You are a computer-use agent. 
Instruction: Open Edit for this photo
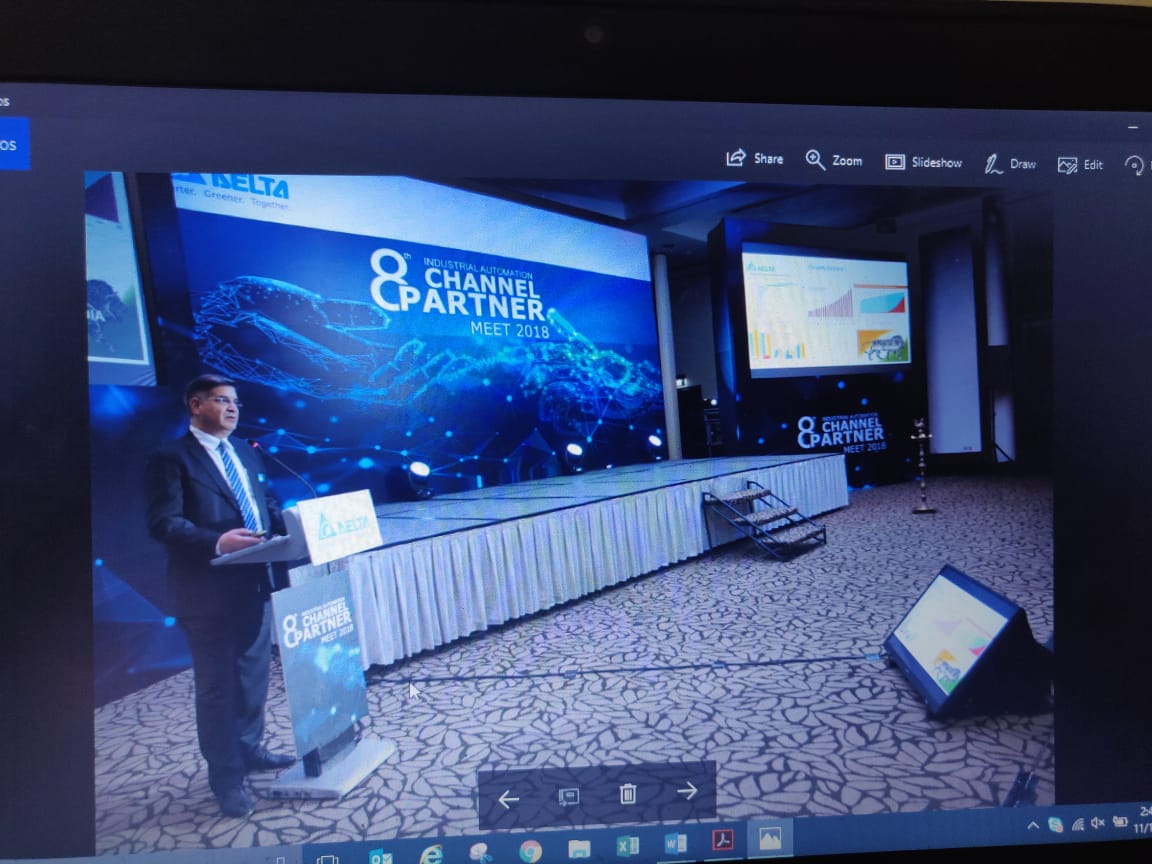[1080, 165]
